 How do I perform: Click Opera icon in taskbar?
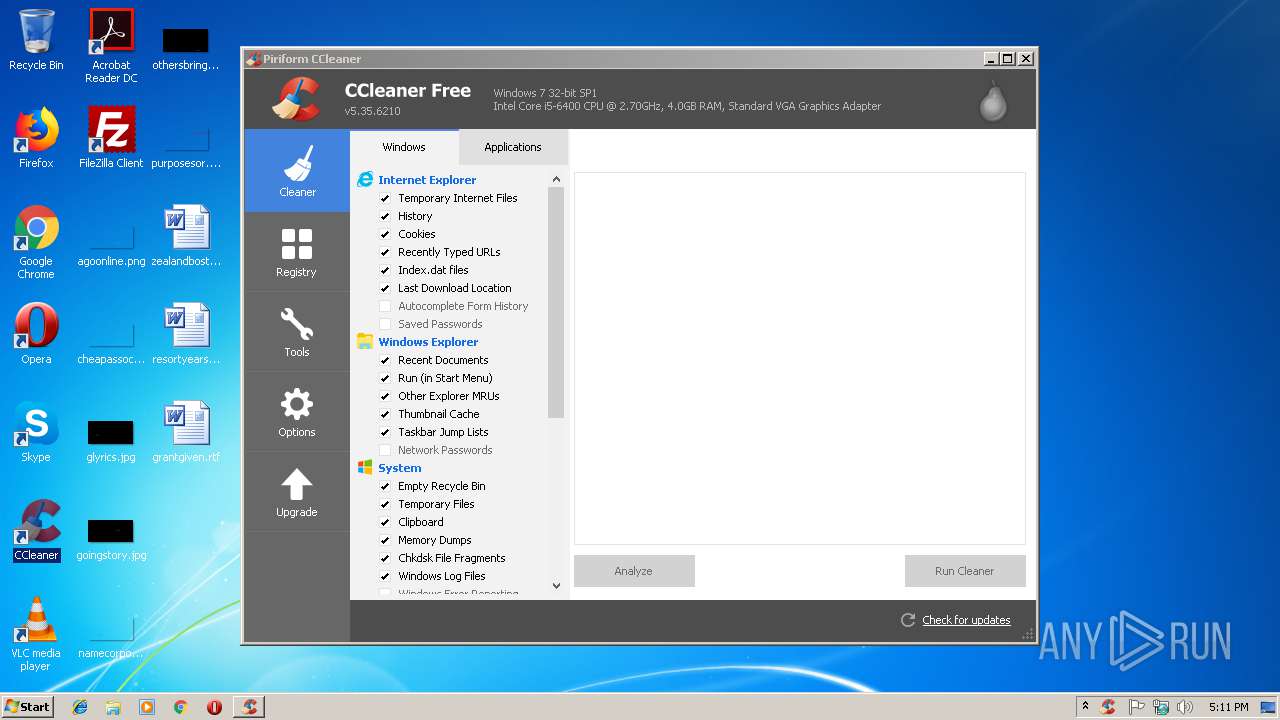(214, 707)
